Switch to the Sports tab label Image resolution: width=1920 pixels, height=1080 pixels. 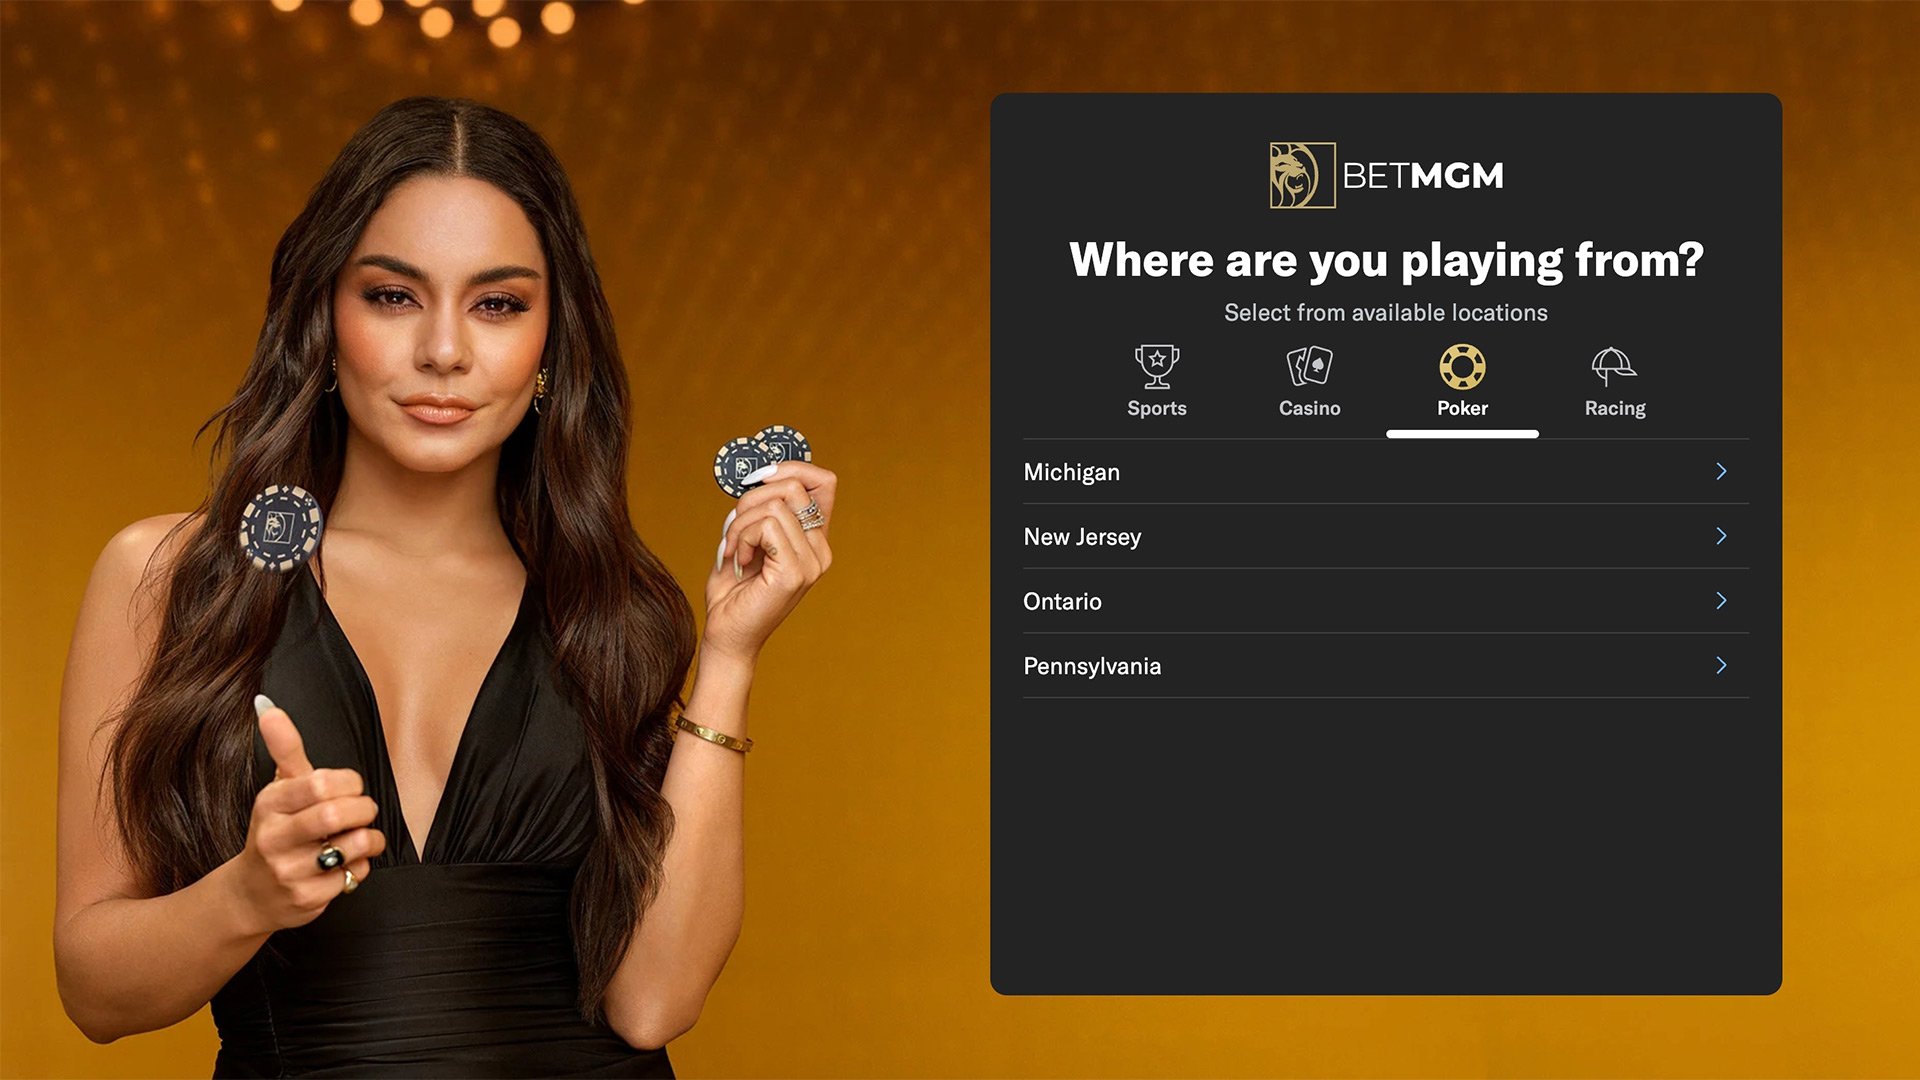tap(1157, 408)
